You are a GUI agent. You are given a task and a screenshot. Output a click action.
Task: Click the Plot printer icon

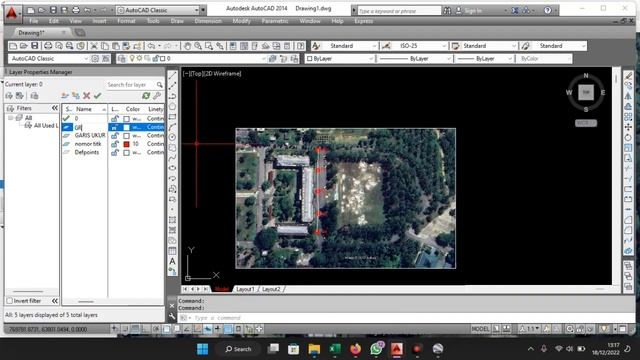[48, 46]
